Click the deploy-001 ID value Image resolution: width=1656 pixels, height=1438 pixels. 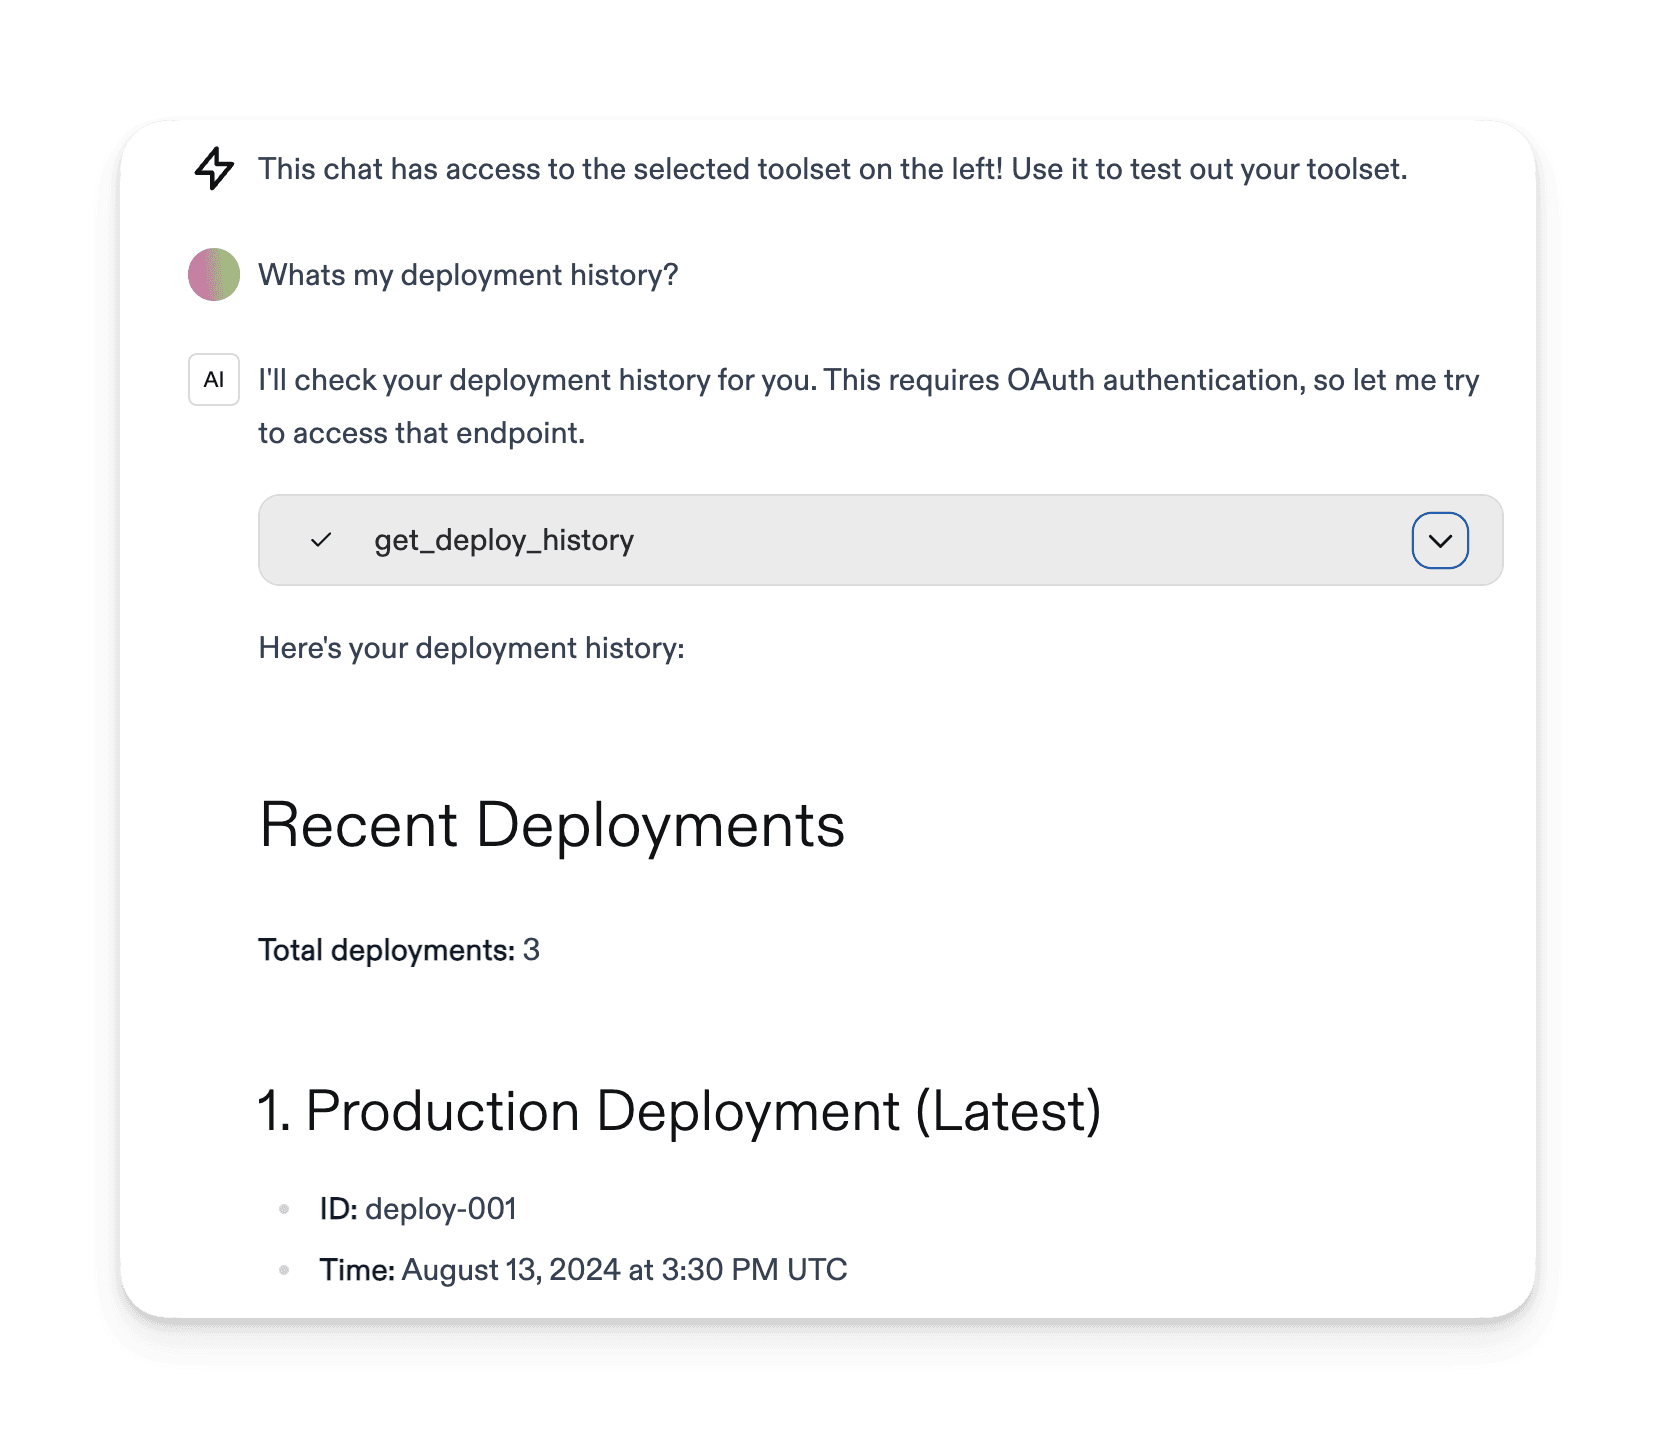click(441, 1209)
